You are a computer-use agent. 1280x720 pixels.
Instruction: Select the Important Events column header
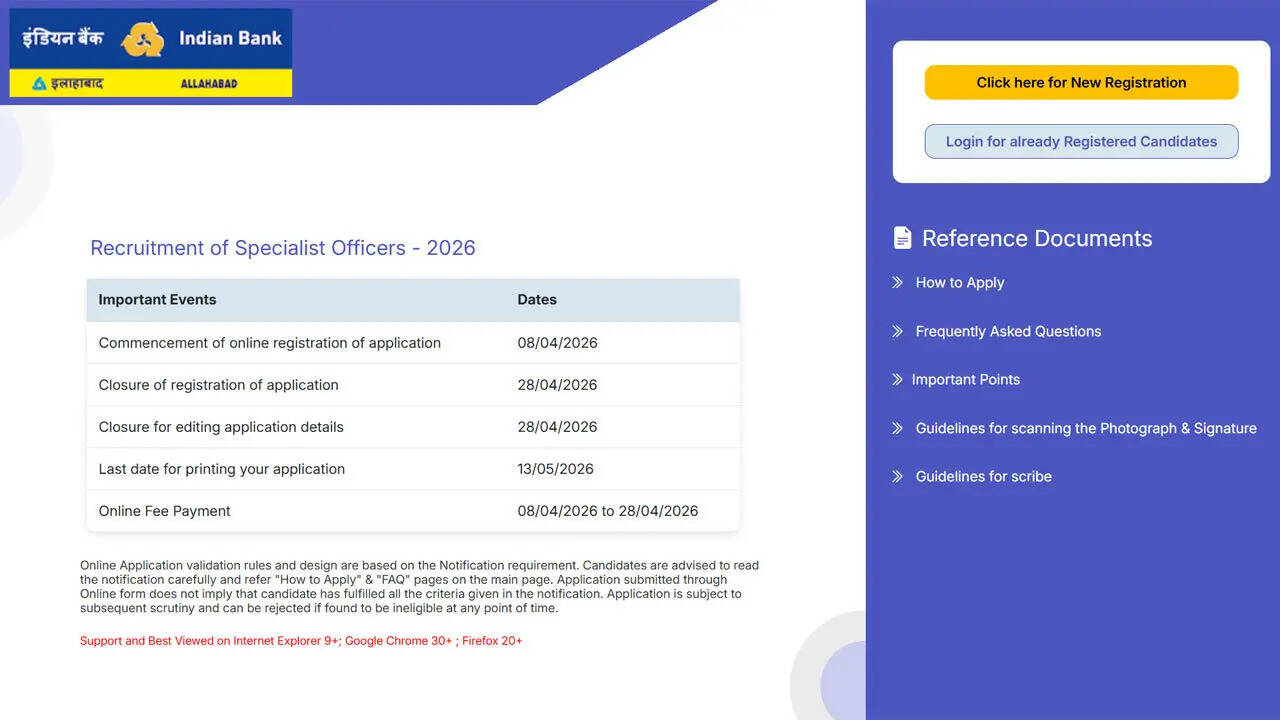pos(157,299)
